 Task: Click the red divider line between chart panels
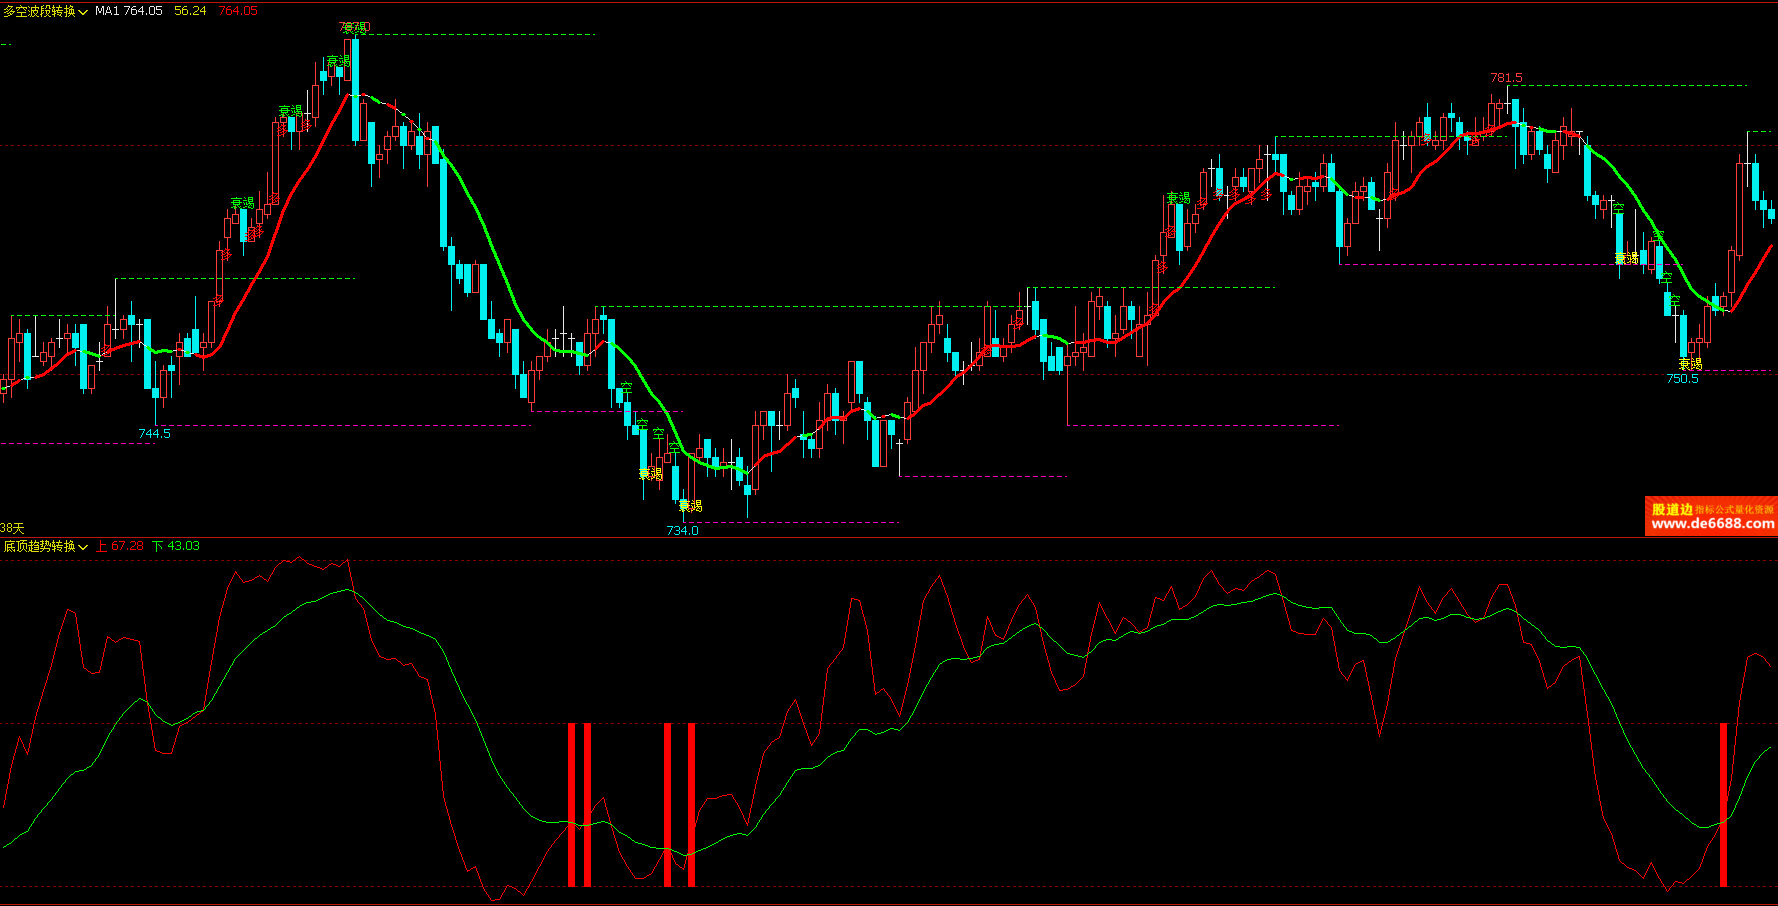[889, 537]
